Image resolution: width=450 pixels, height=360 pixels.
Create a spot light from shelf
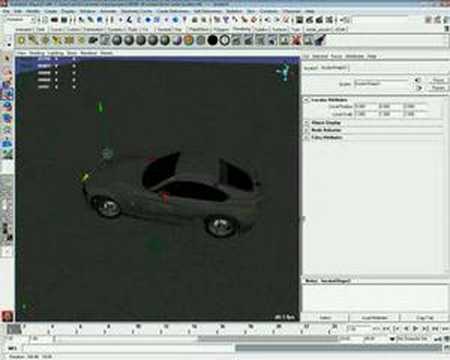click(57, 40)
